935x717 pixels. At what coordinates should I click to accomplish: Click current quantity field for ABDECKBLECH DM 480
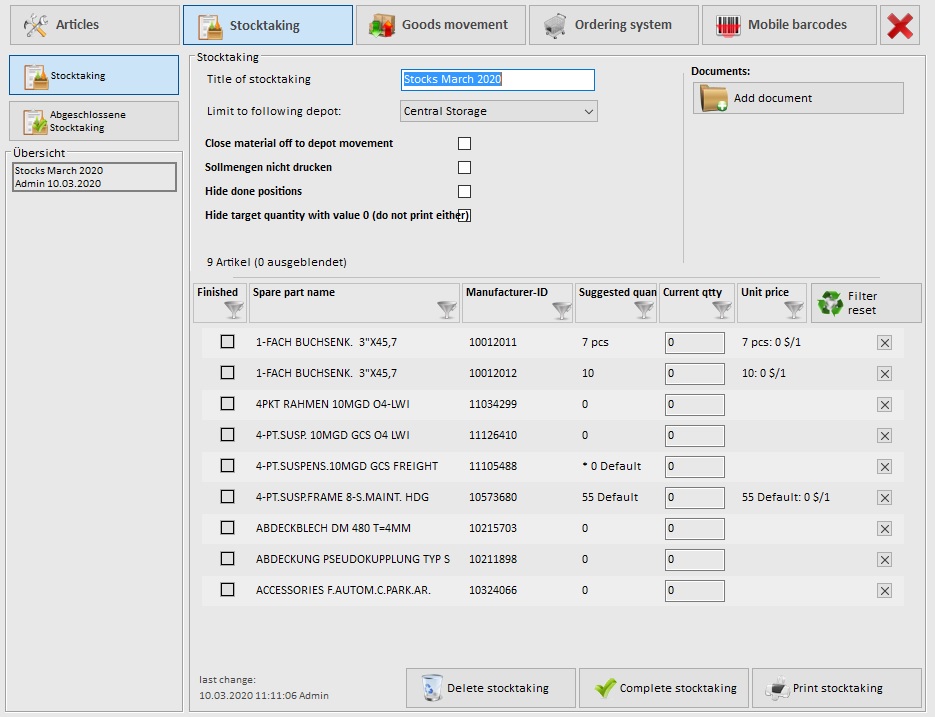694,528
